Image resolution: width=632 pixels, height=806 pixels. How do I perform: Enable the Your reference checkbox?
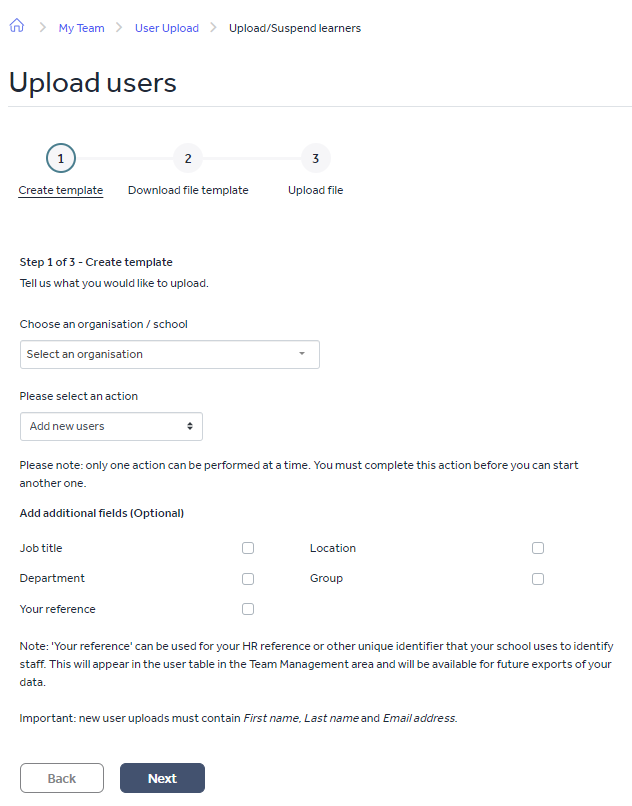coord(247,609)
